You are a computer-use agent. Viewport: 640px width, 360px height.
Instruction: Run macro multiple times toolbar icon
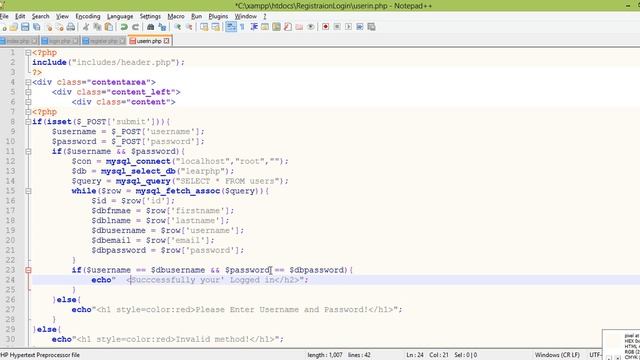coord(360,27)
